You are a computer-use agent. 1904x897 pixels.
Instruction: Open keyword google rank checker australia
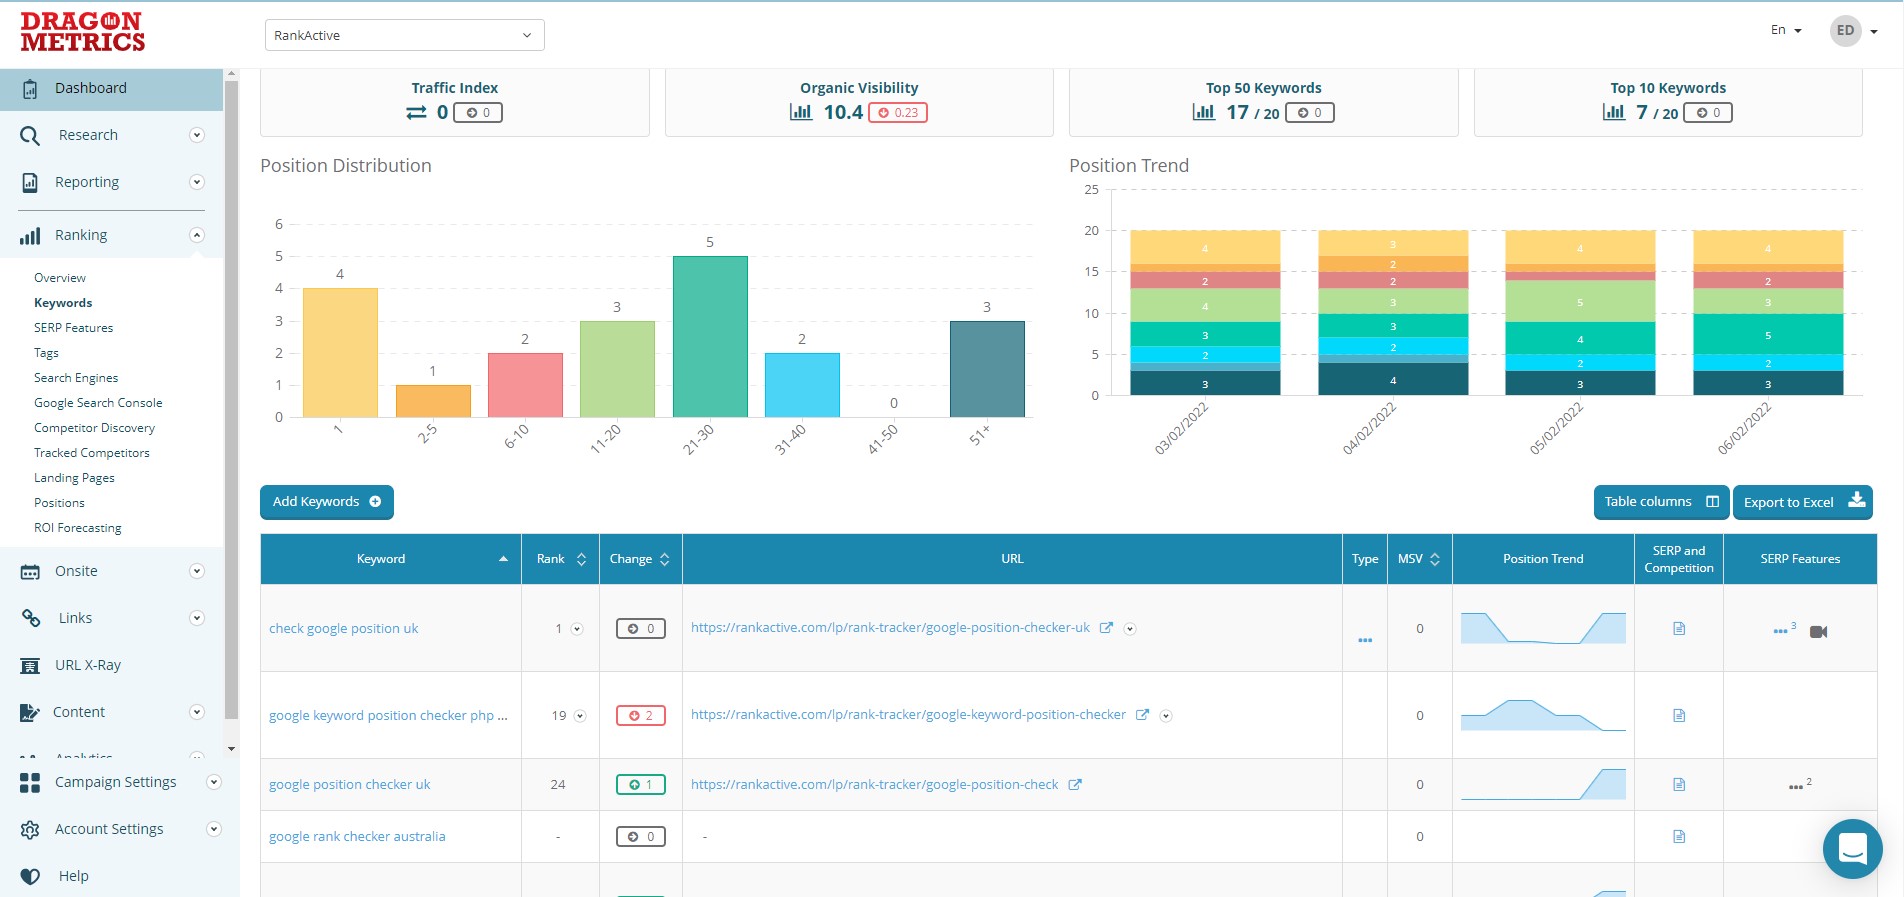357,837
